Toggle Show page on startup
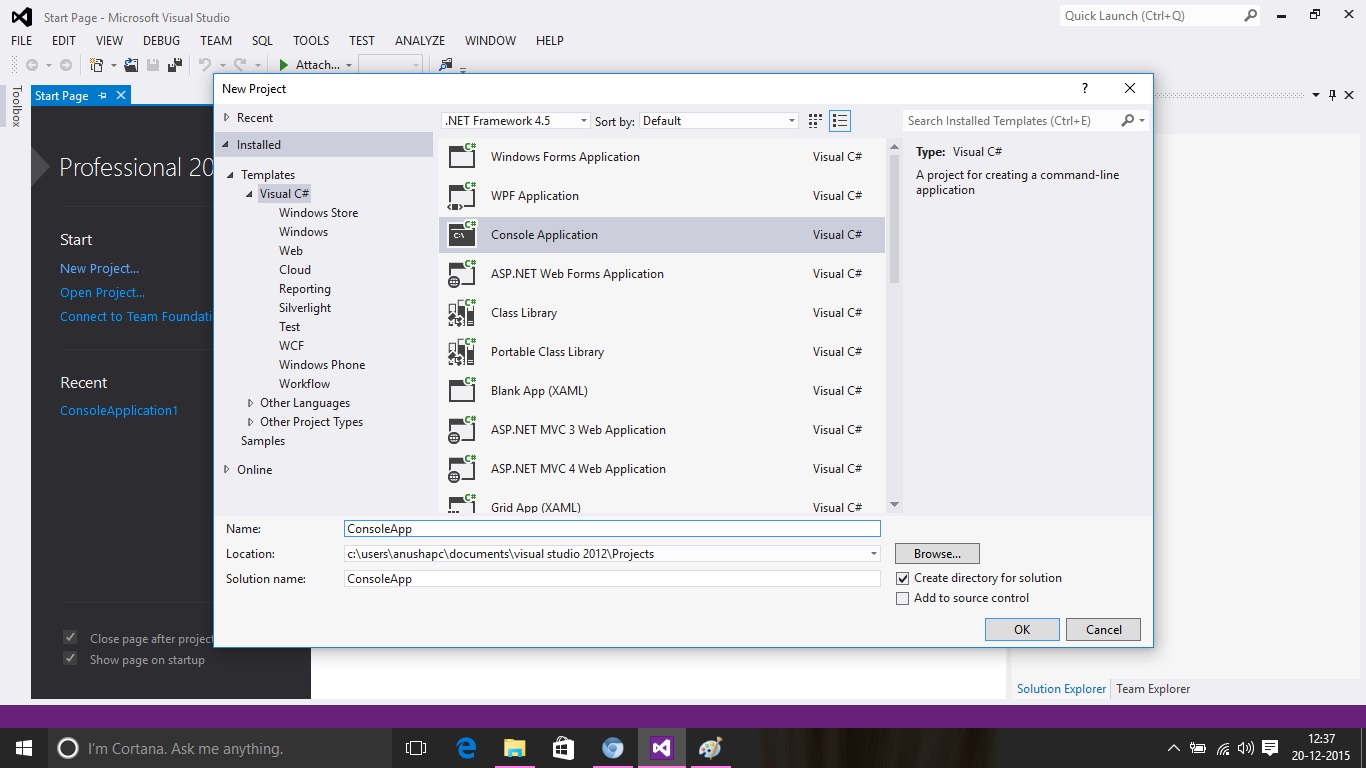 [x=70, y=660]
